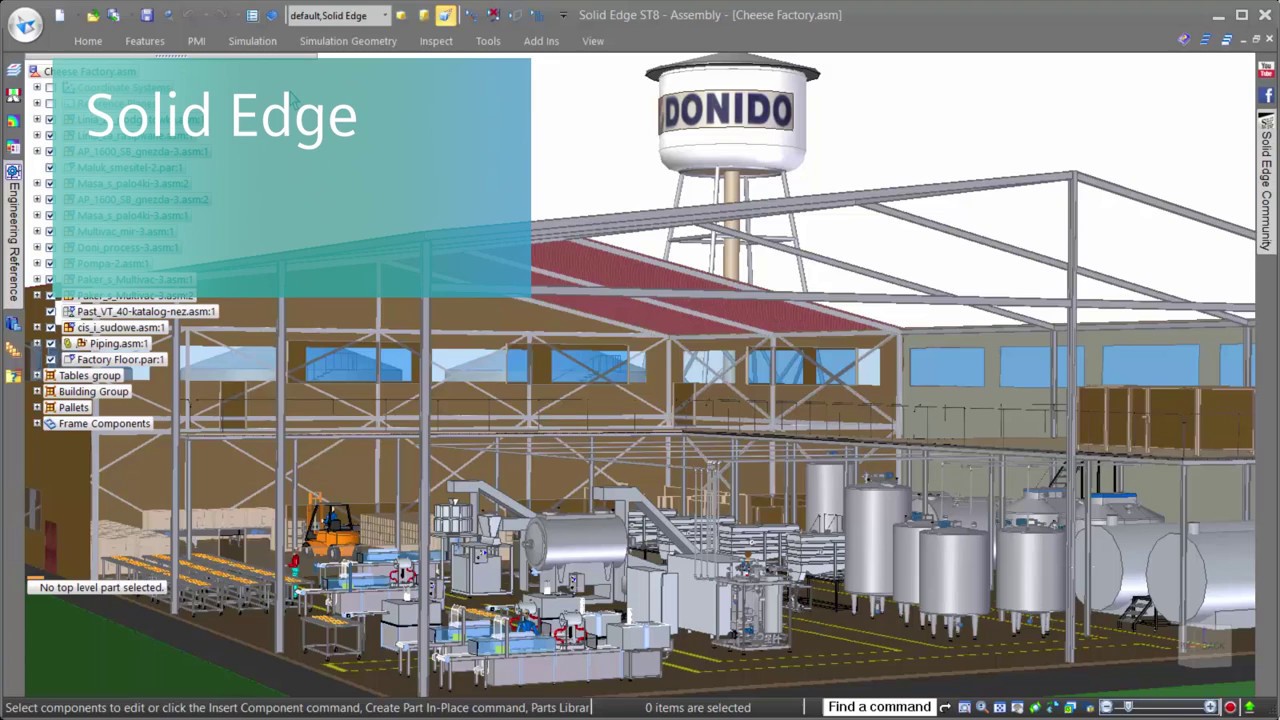Image resolution: width=1280 pixels, height=720 pixels.
Task: Click the Pan hand icon in status bar
Action: (1017, 708)
